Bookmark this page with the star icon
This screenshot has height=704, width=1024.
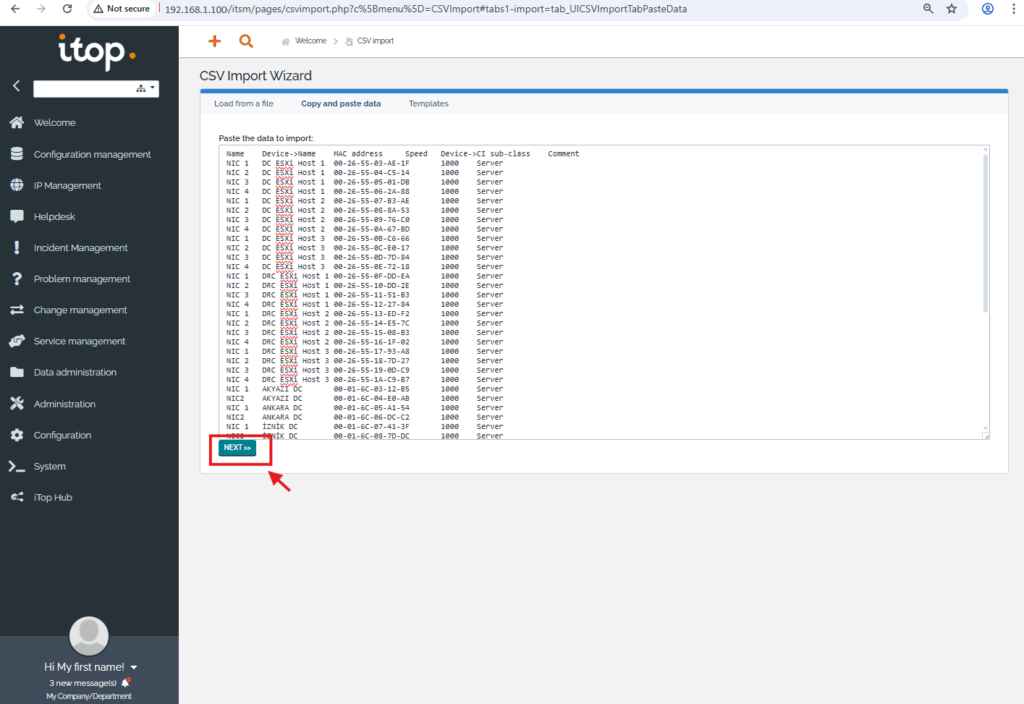tap(951, 8)
